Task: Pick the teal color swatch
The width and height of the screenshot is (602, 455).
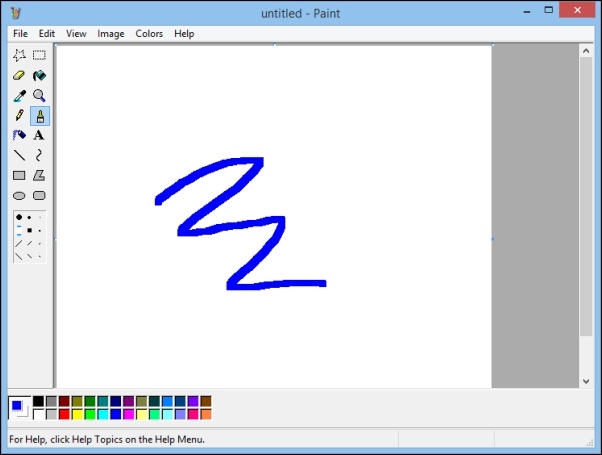Action: tap(103, 401)
